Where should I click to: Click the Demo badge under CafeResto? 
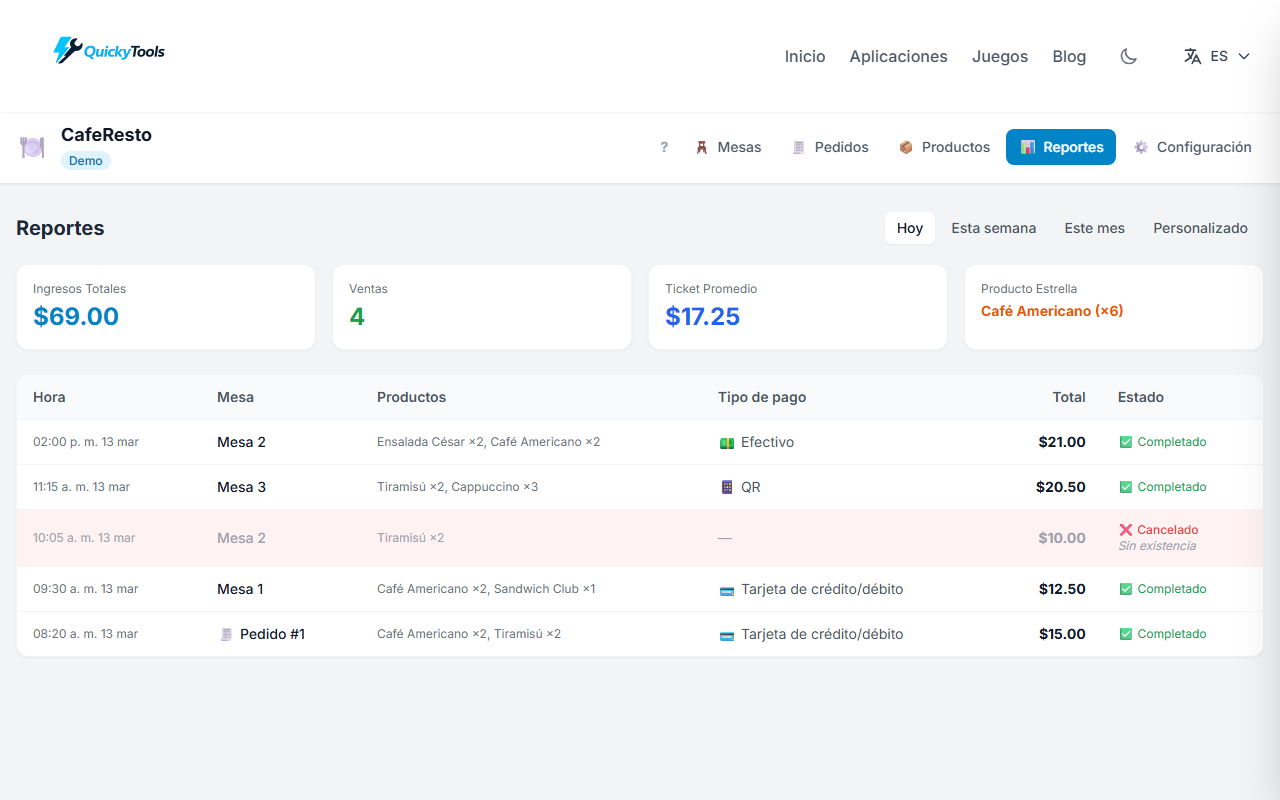[x=85, y=160]
